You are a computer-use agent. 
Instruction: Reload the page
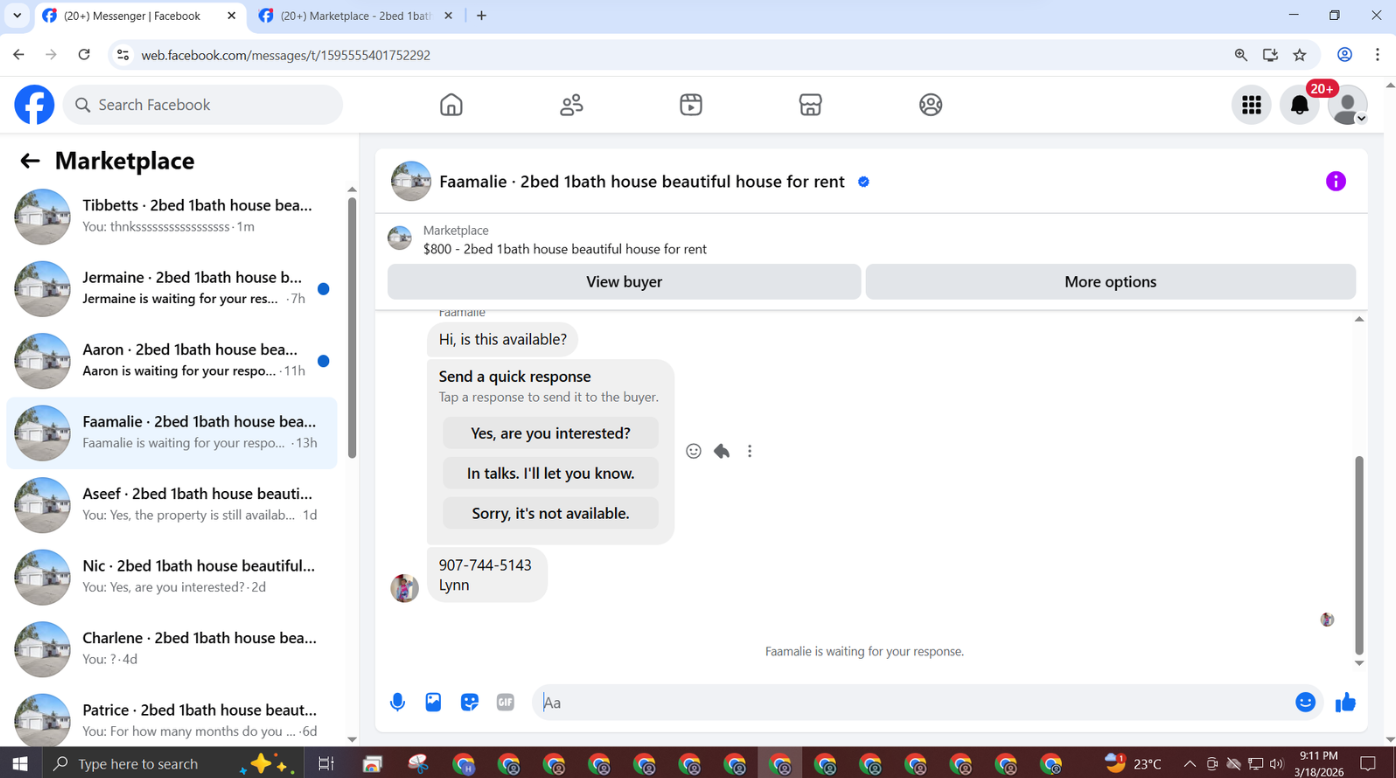pos(84,55)
